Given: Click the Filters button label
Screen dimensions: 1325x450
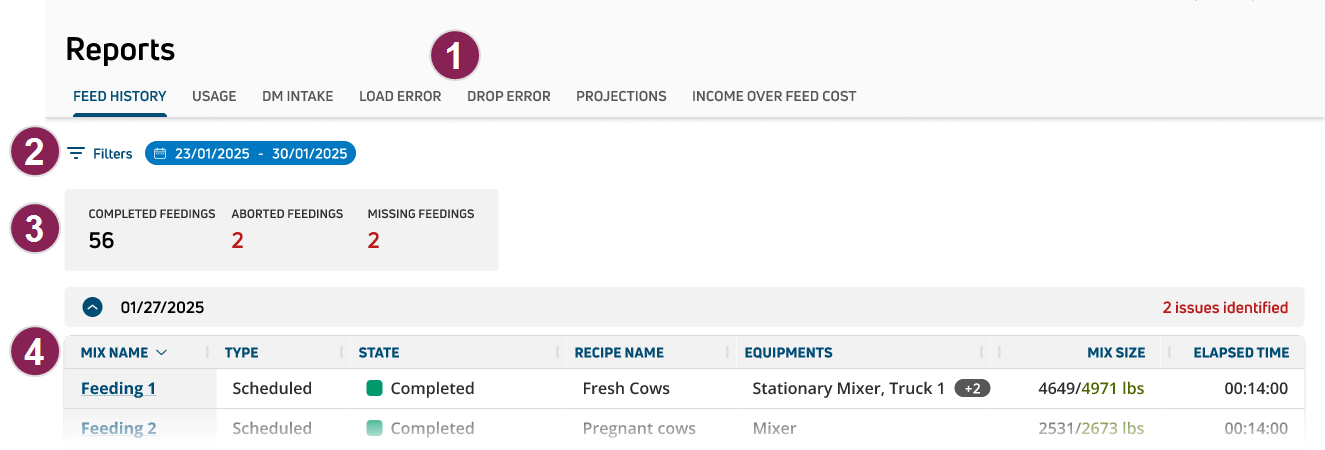Looking at the screenshot, I should (112, 154).
